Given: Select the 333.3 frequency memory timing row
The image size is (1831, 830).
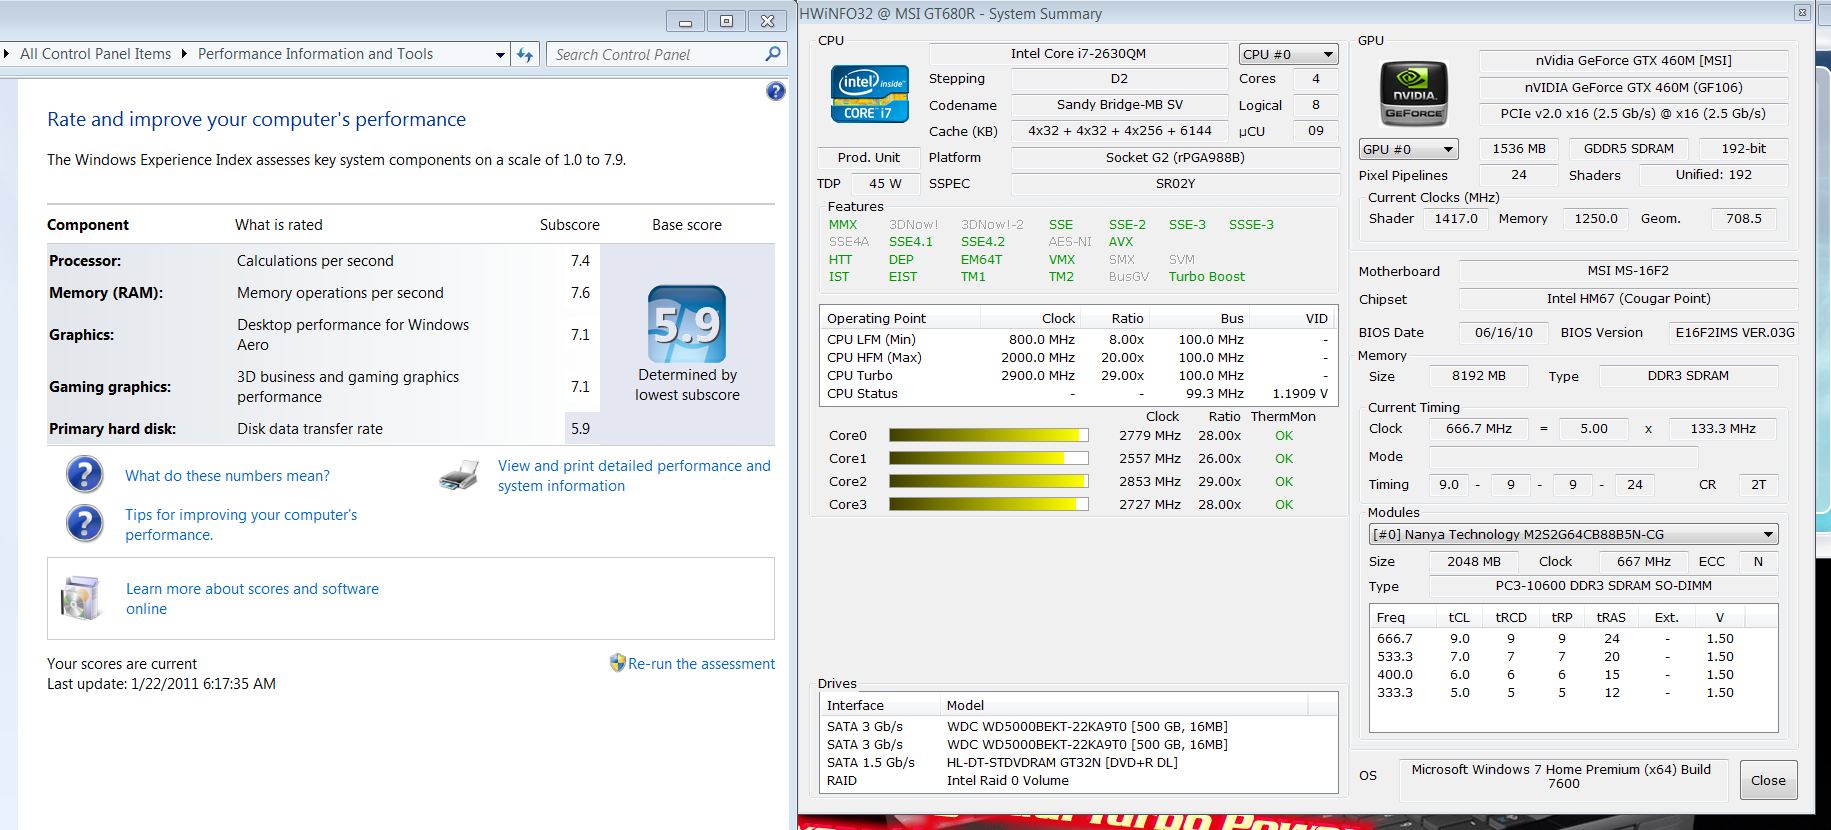Looking at the screenshot, I should pos(1573,692).
